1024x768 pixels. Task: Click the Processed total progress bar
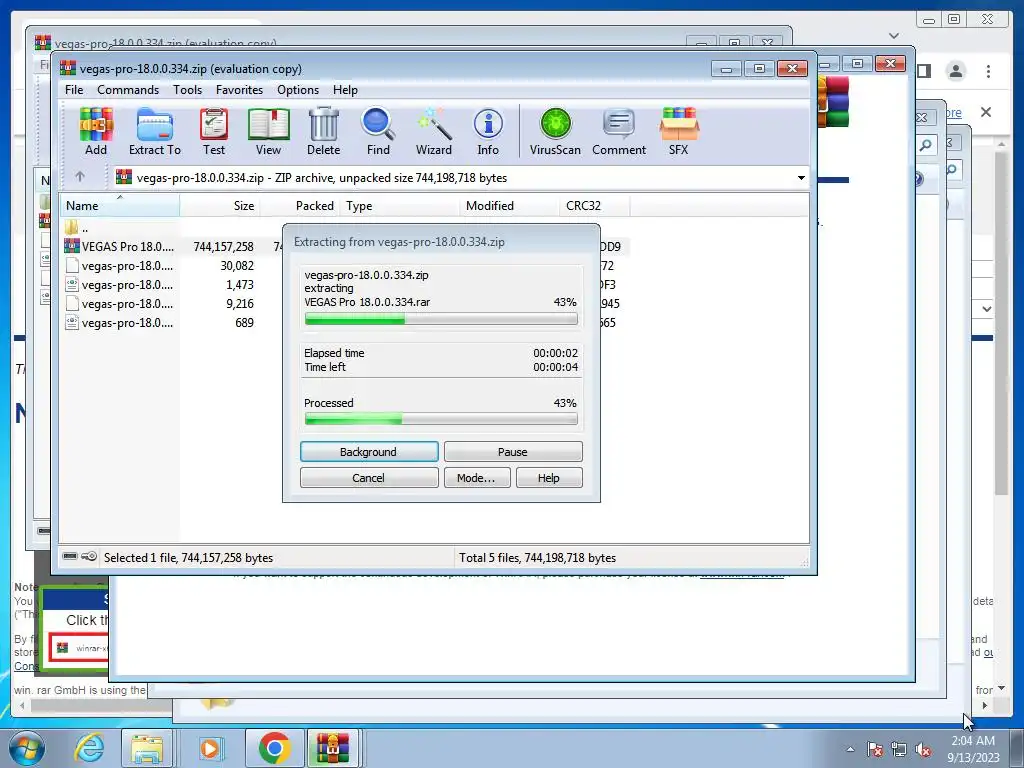coord(441,419)
